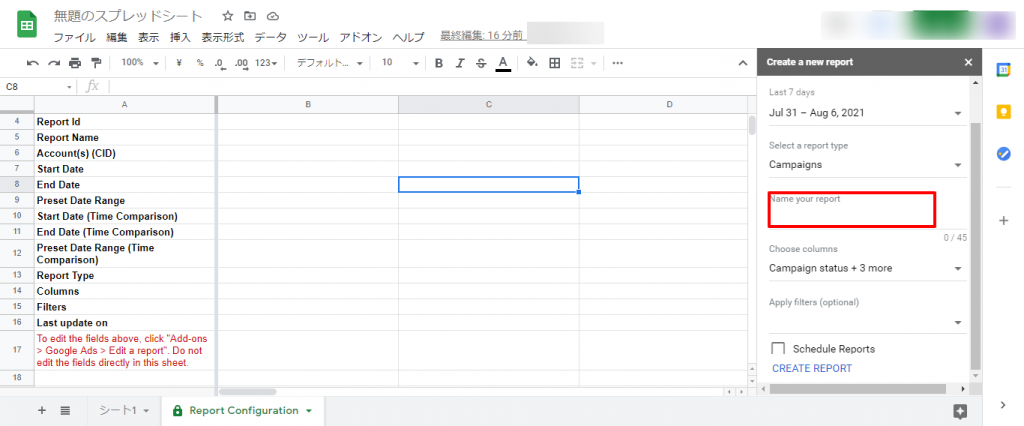Click the Report Name cell
This screenshot has width=1024, height=426.
point(125,137)
